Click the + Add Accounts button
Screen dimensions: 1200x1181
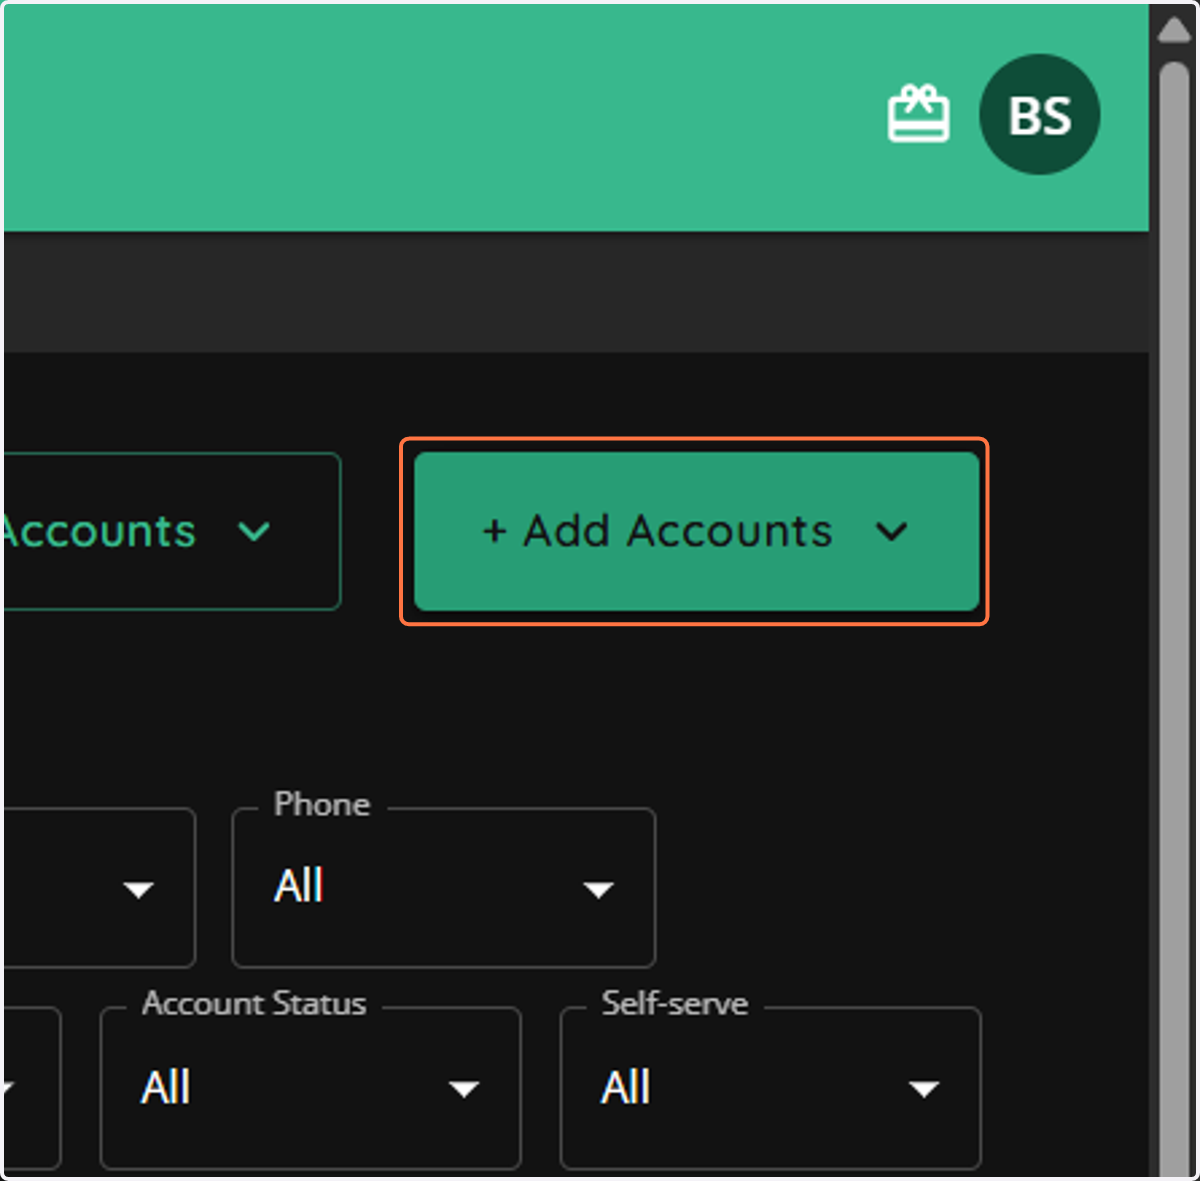click(x=696, y=531)
